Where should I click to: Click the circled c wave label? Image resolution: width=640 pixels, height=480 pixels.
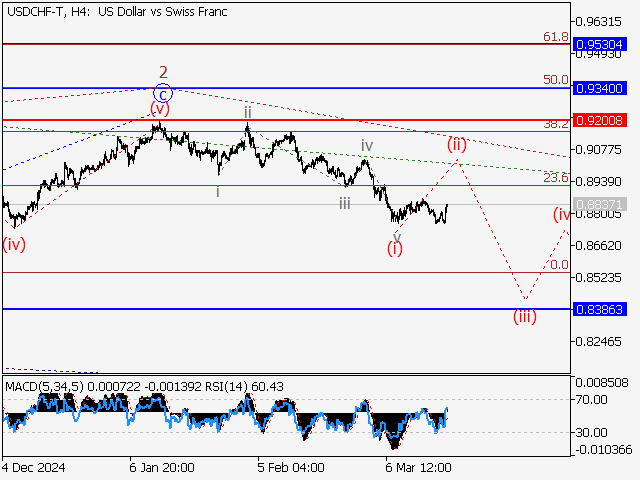163,93
